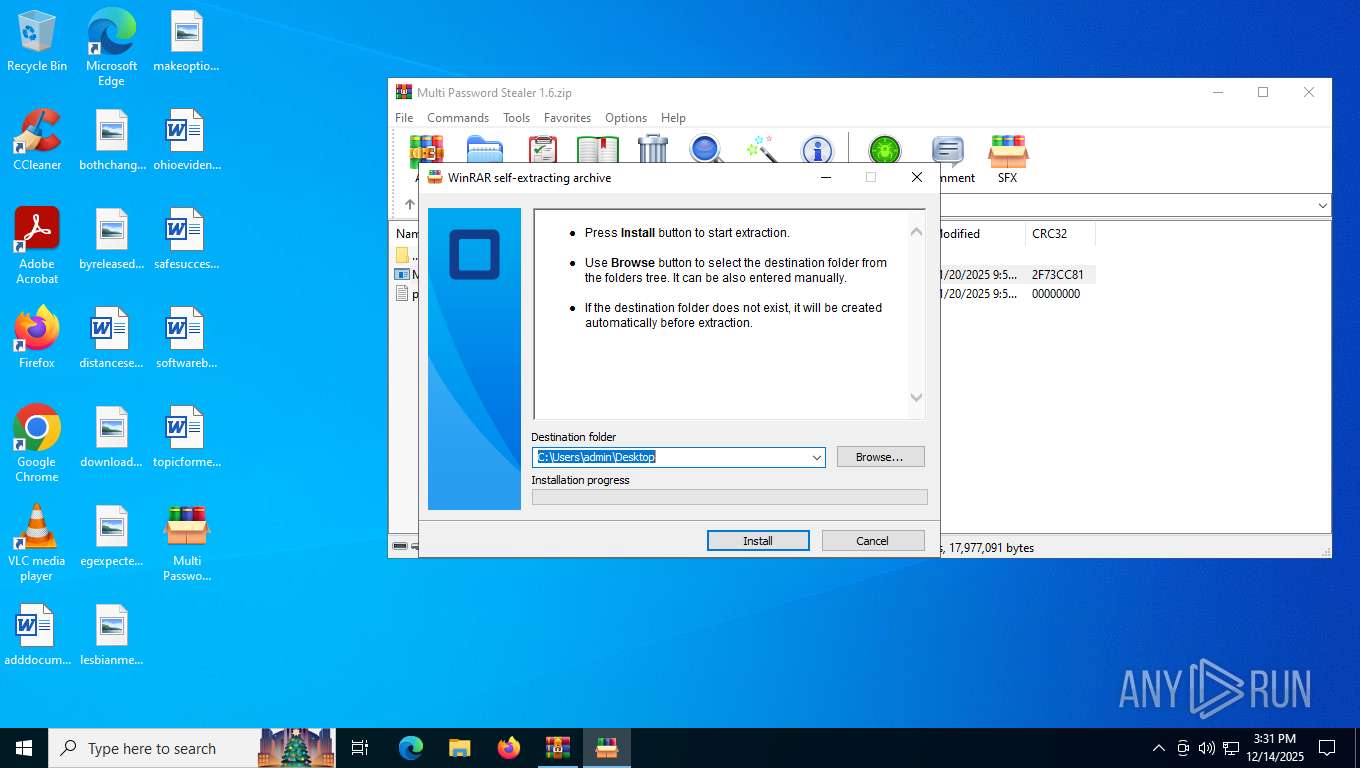
Task: Click the self-extracting archive taskbar icon
Action: click(607, 747)
